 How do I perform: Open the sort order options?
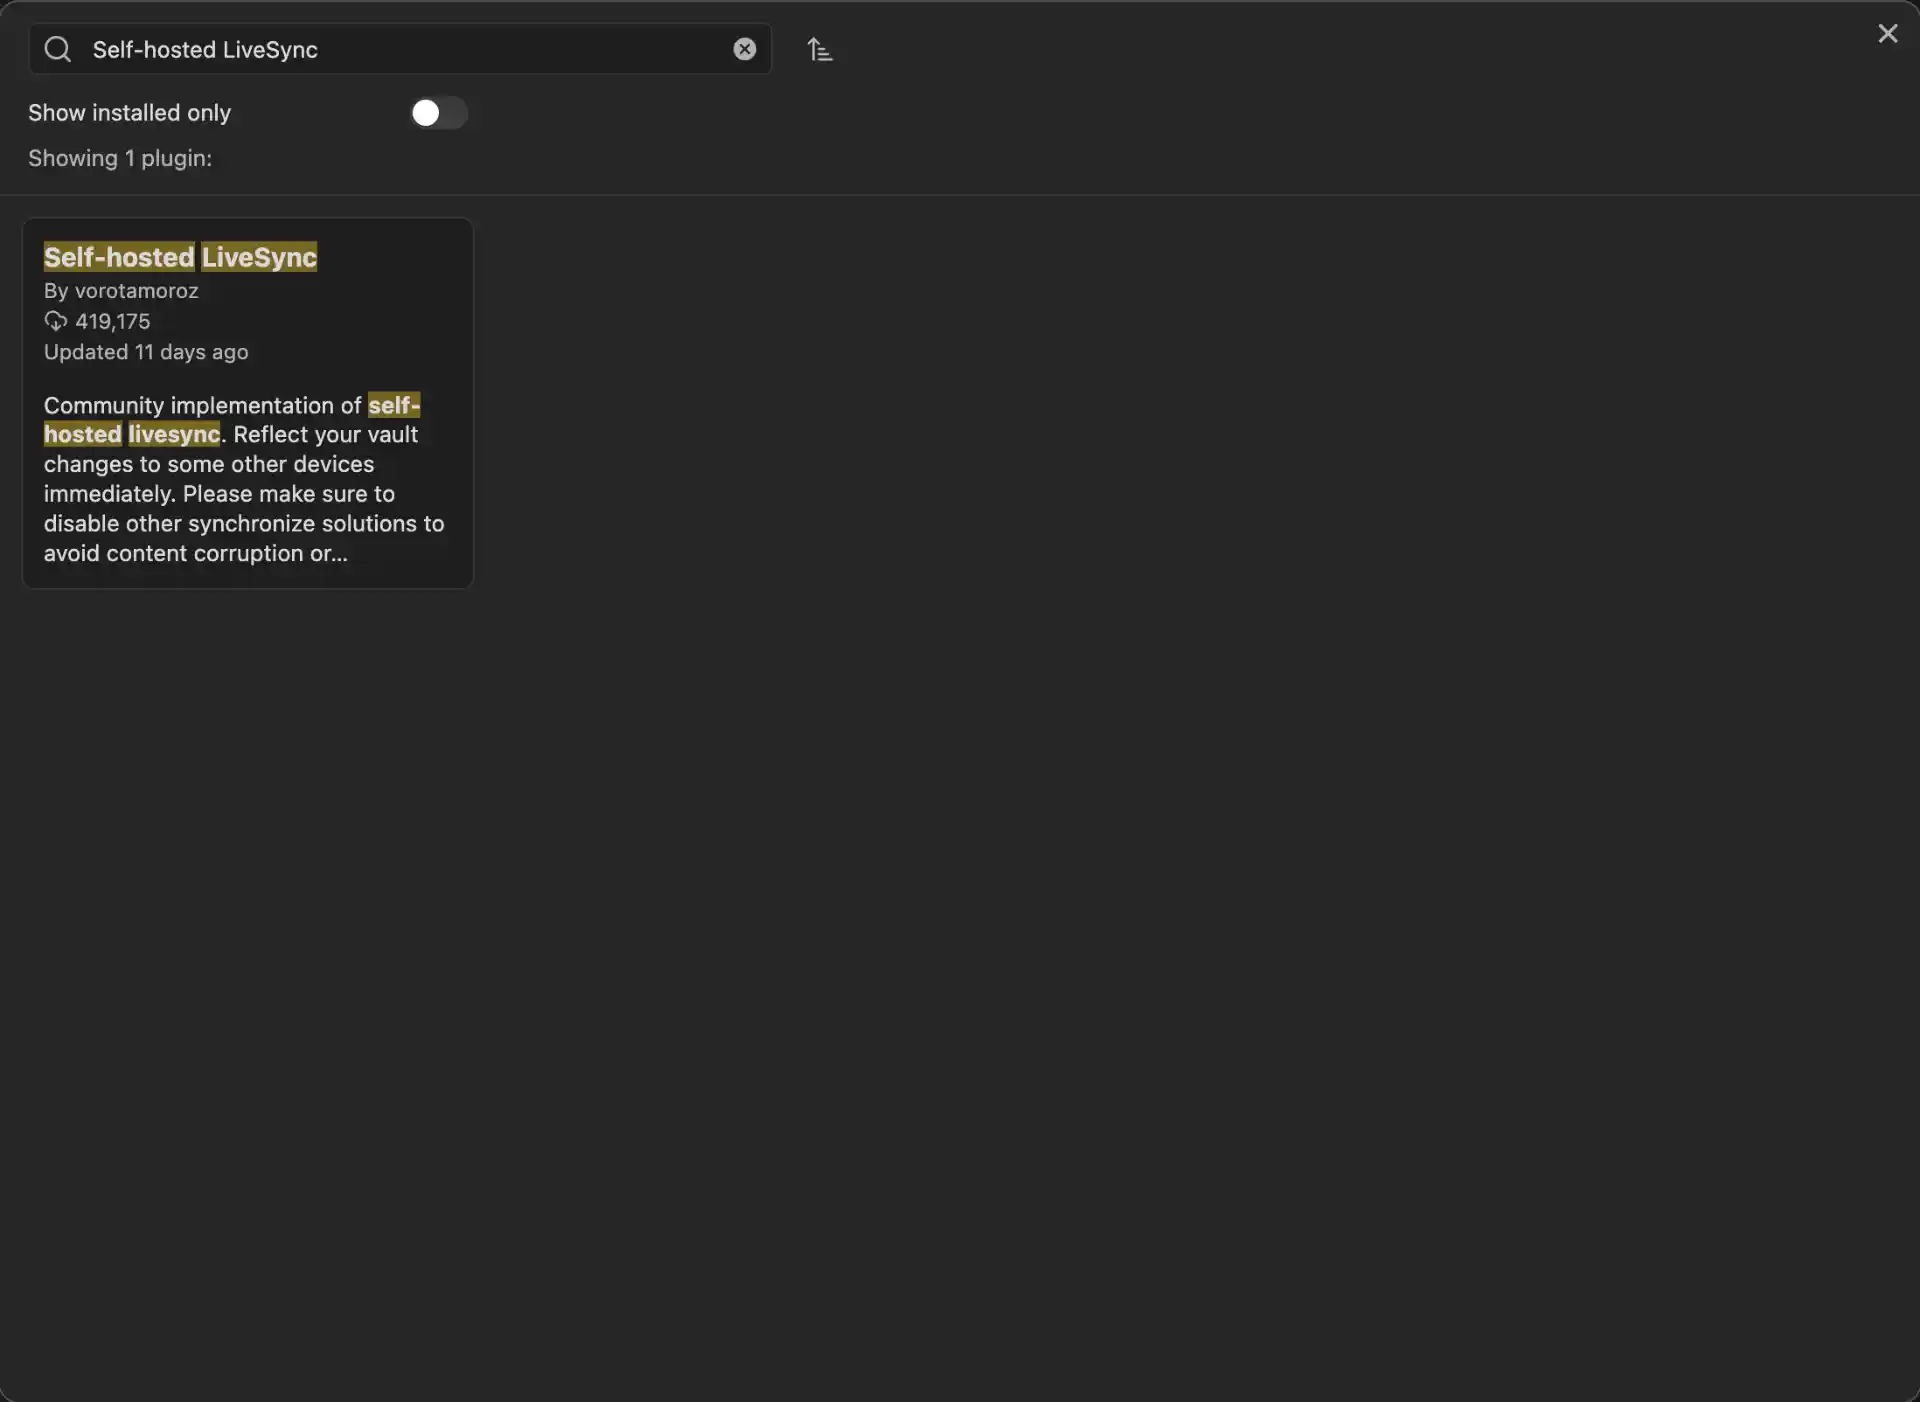point(820,49)
